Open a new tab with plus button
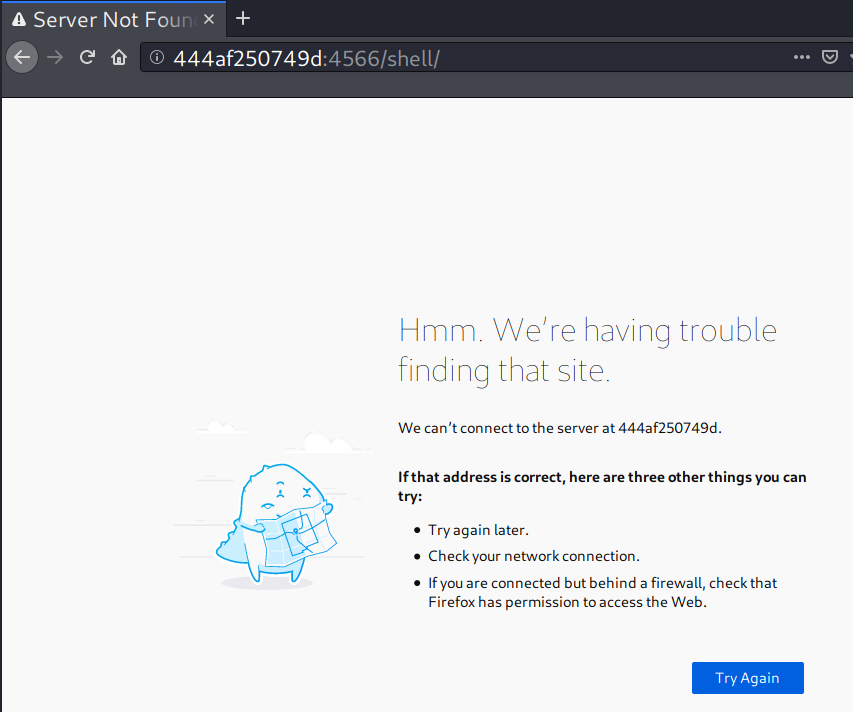Screen dimensions: 853x712 click(x=242, y=19)
